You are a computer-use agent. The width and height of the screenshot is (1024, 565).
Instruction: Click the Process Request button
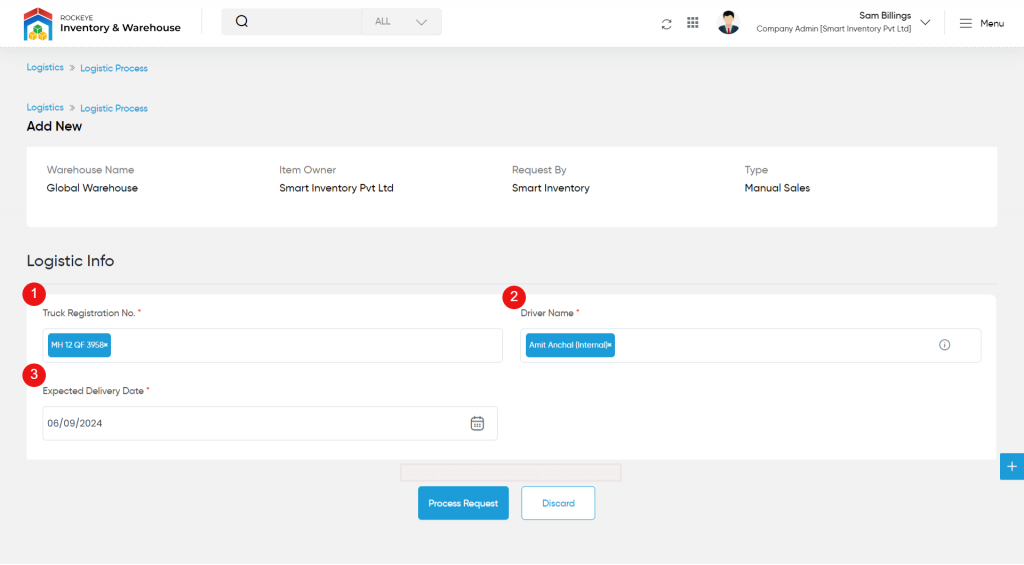tap(463, 503)
